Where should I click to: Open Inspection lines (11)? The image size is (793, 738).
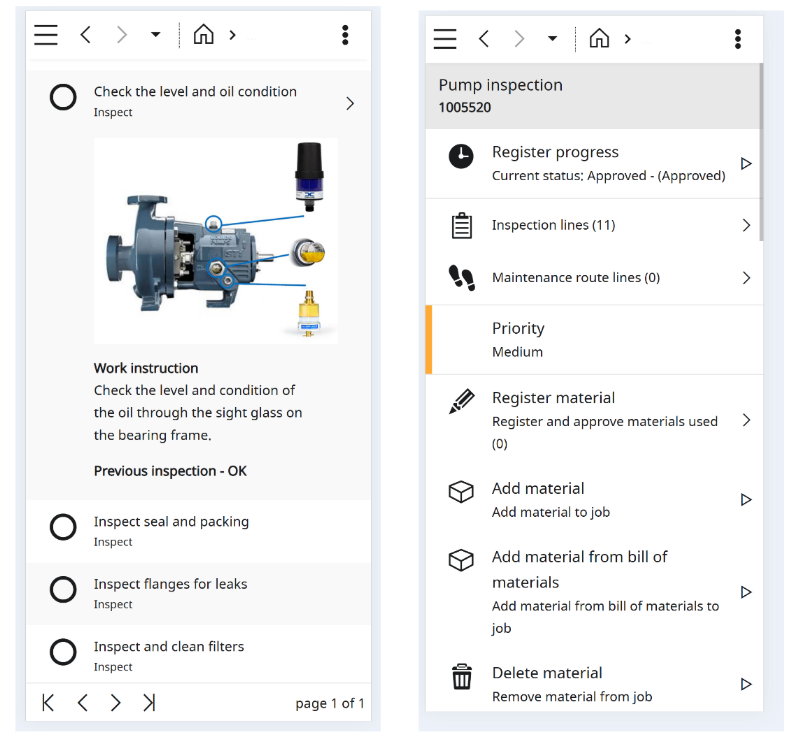click(592, 225)
